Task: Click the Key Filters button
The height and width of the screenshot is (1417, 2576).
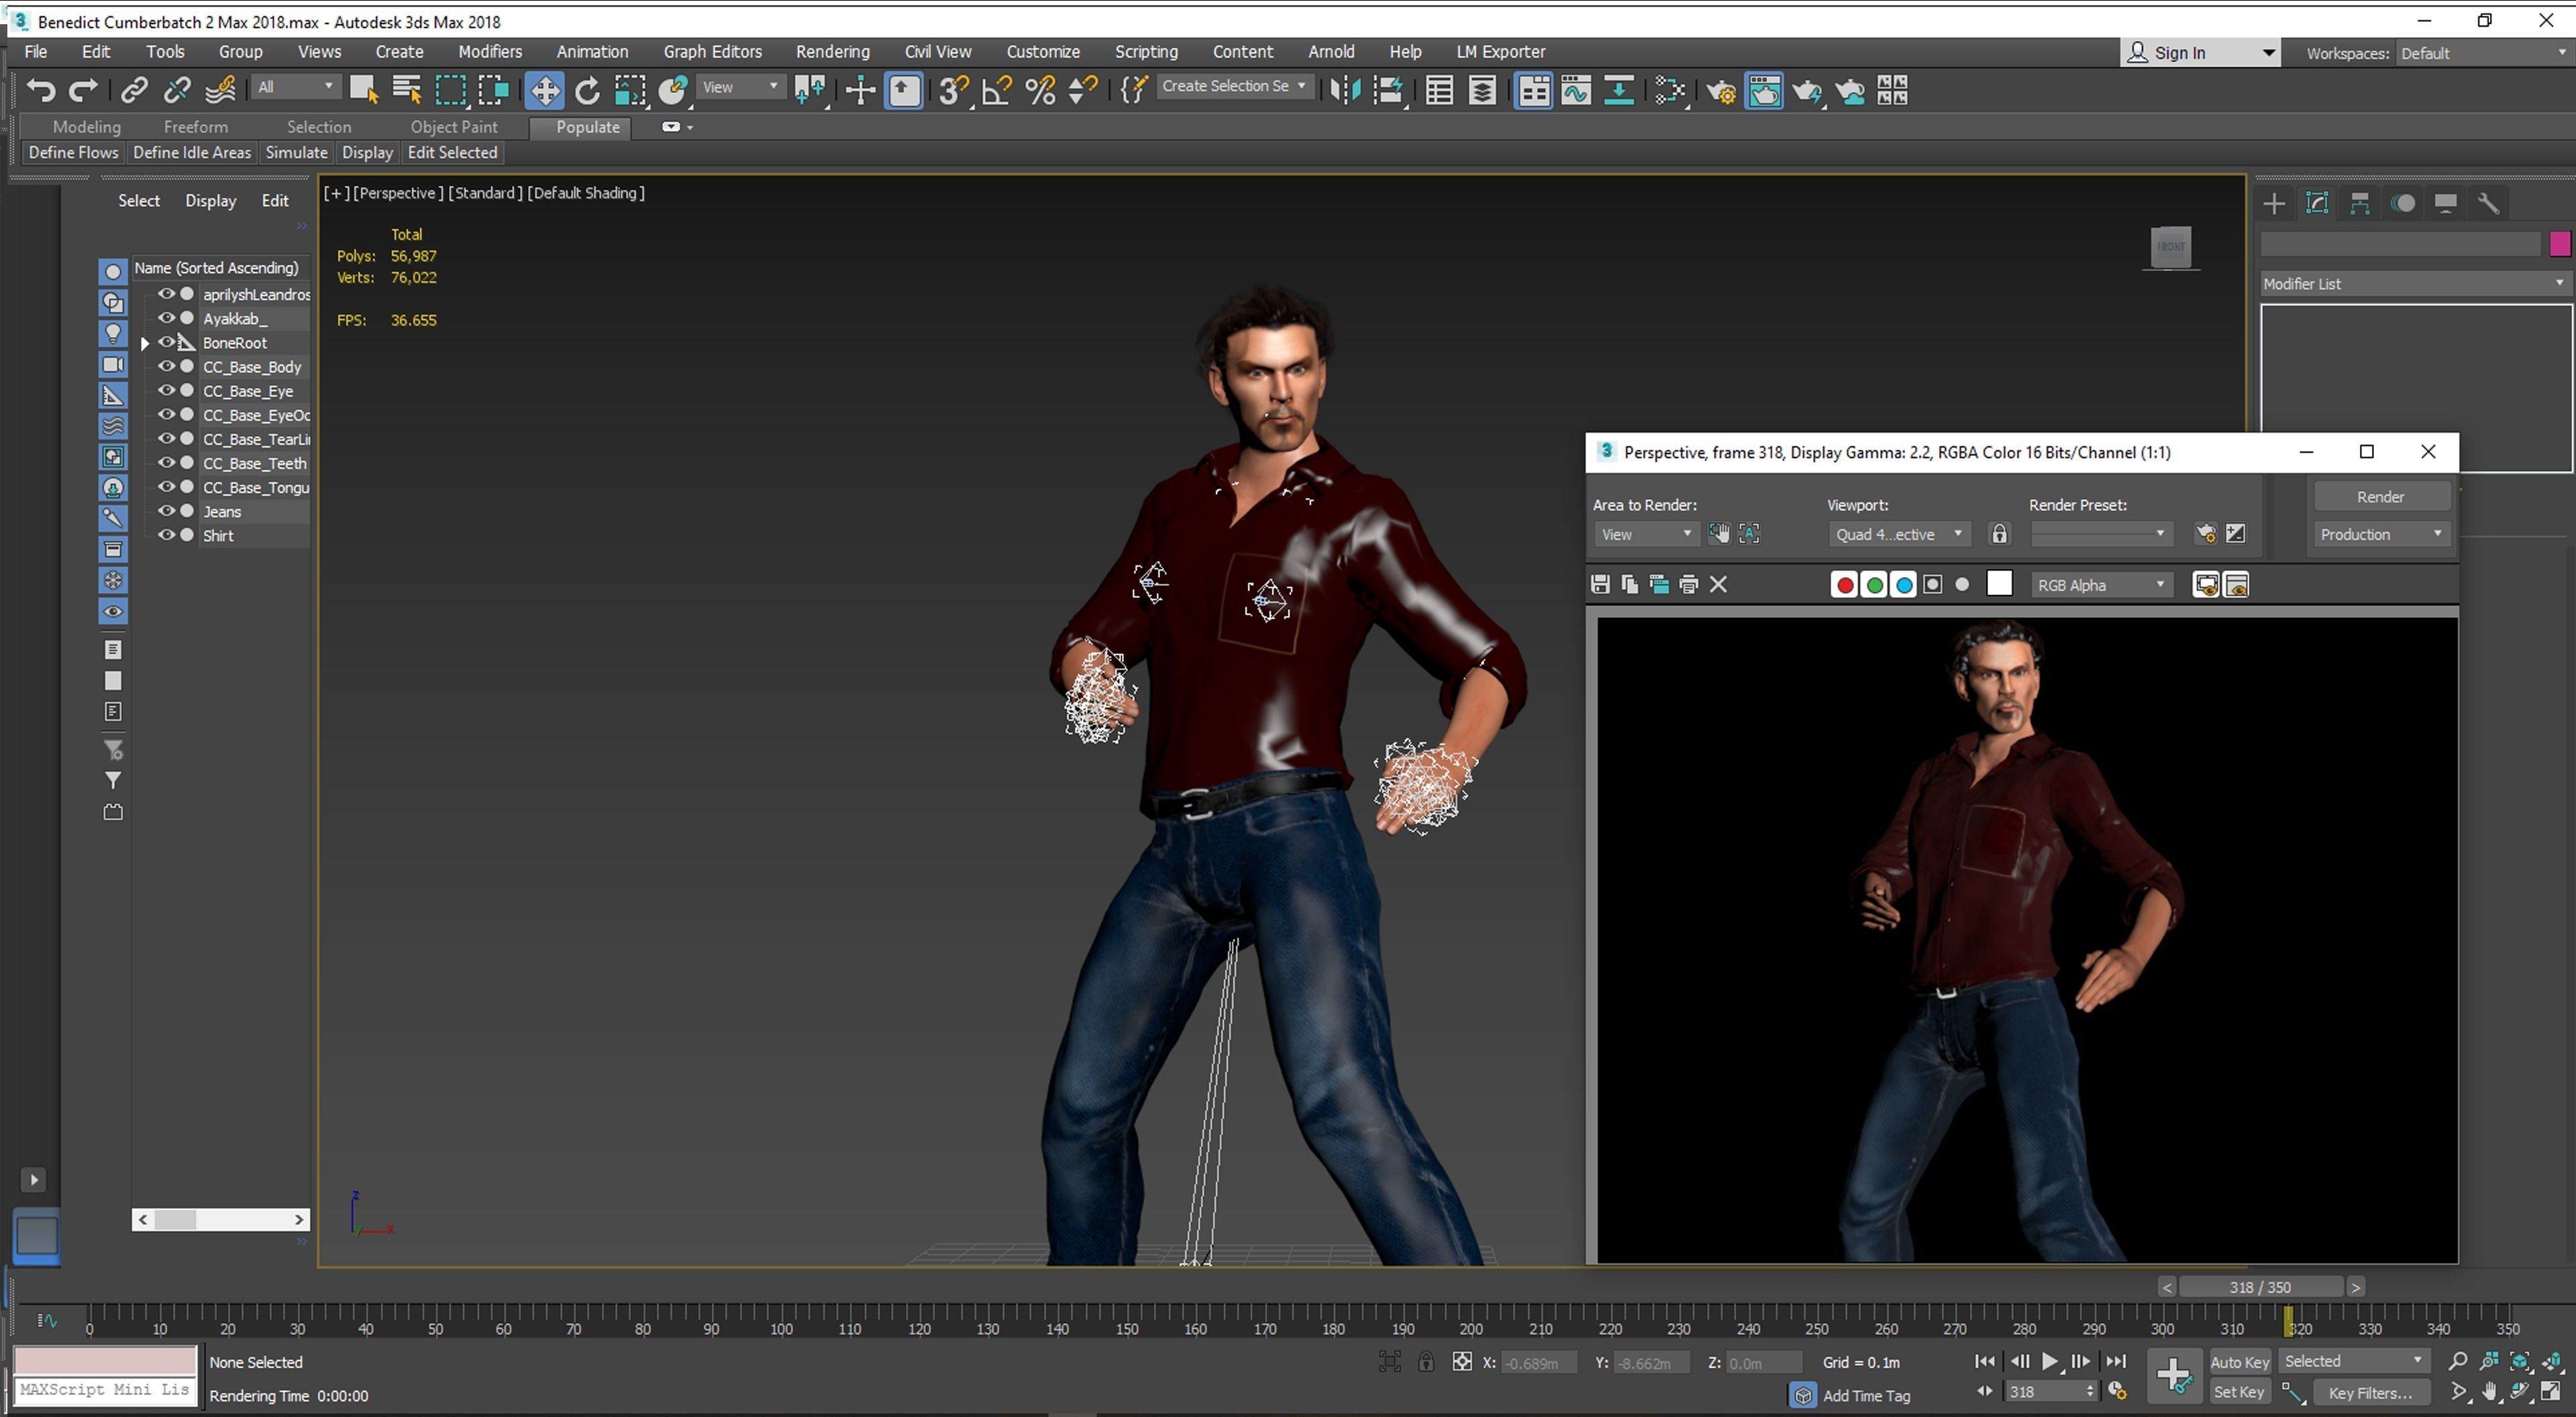Action: (x=2369, y=1393)
